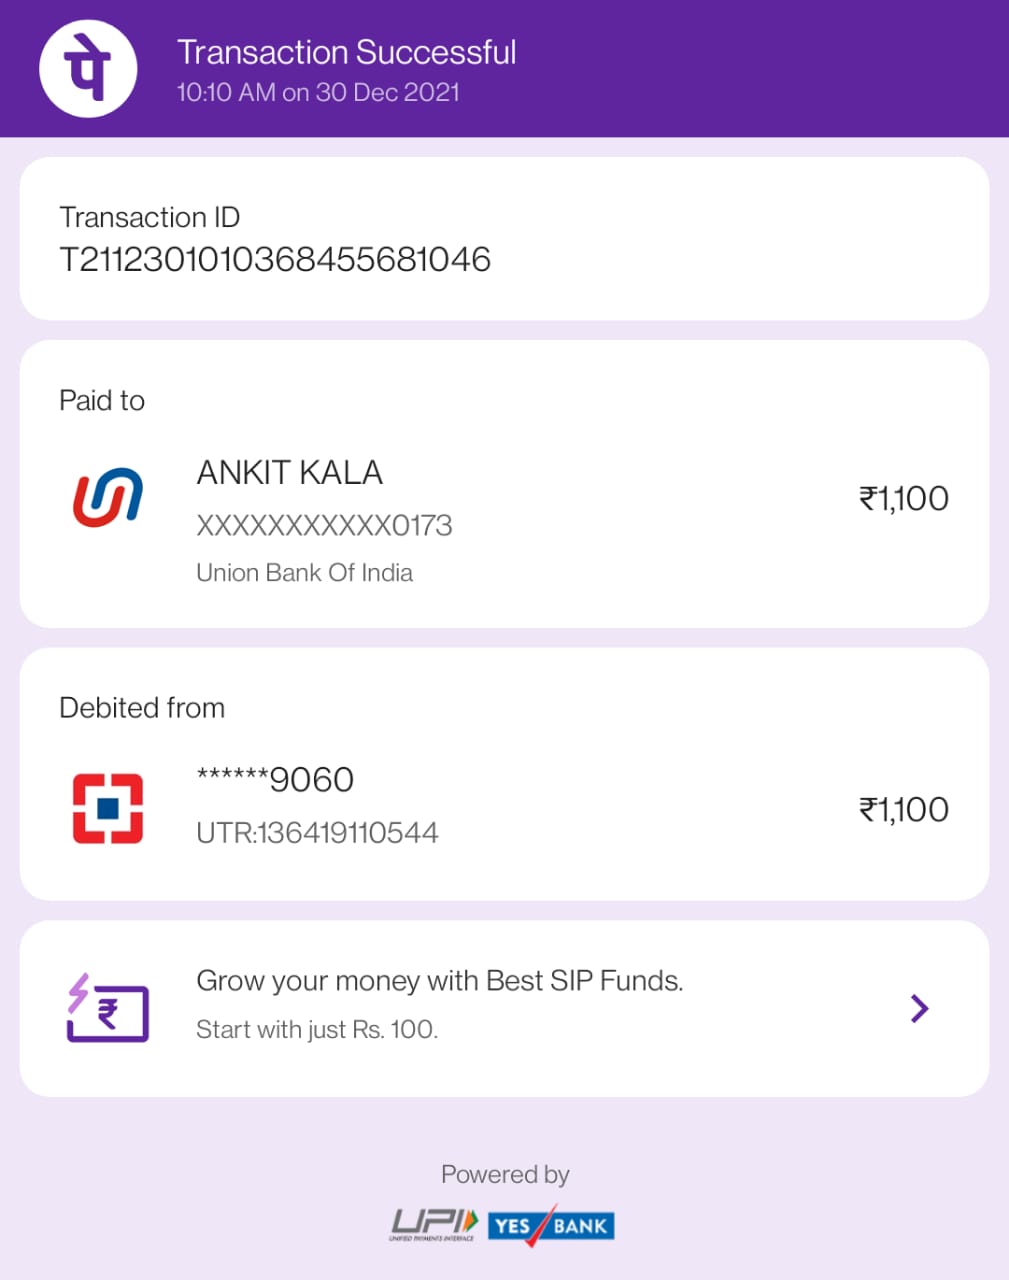Tap the Union Bank Of India label
Screen dimensions: 1009x1280
point(304,573)
